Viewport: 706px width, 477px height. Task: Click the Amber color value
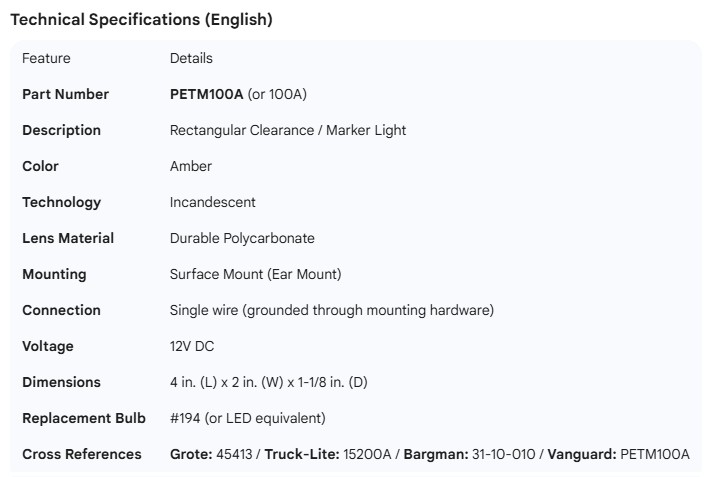[191, 166]
